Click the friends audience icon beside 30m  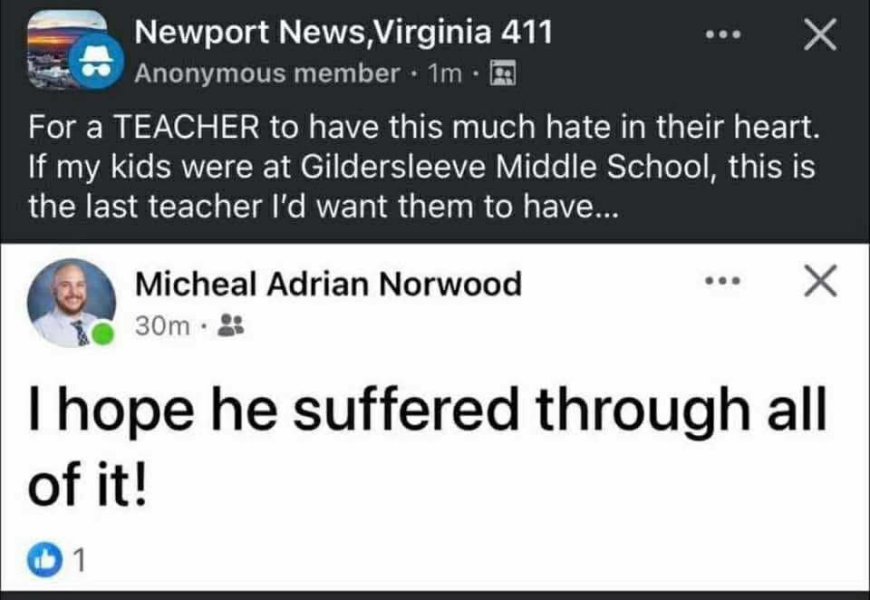[231, 326]
